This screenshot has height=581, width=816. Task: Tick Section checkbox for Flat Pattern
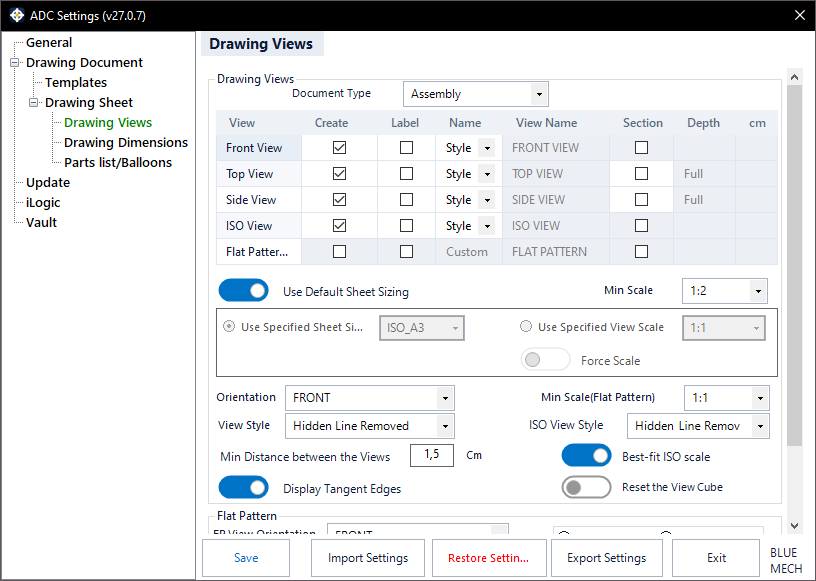[x=642, y=252]
